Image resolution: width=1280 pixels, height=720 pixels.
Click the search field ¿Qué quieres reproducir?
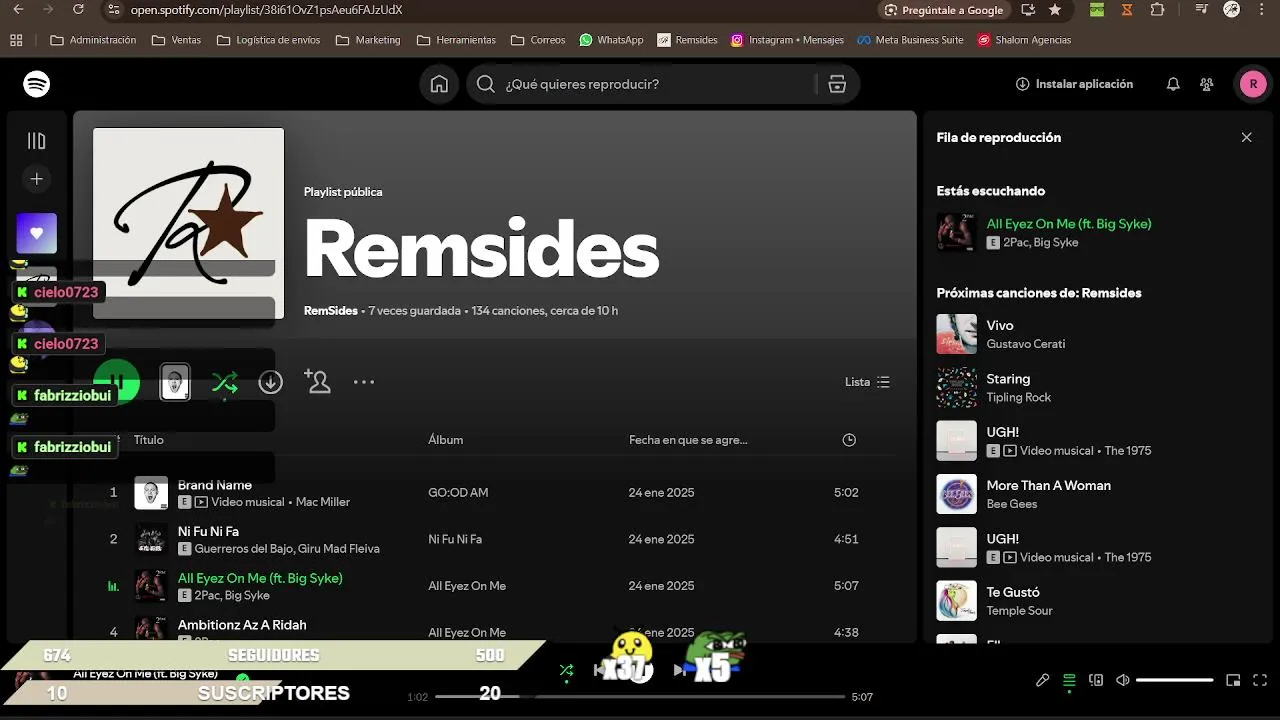[660, 84]
